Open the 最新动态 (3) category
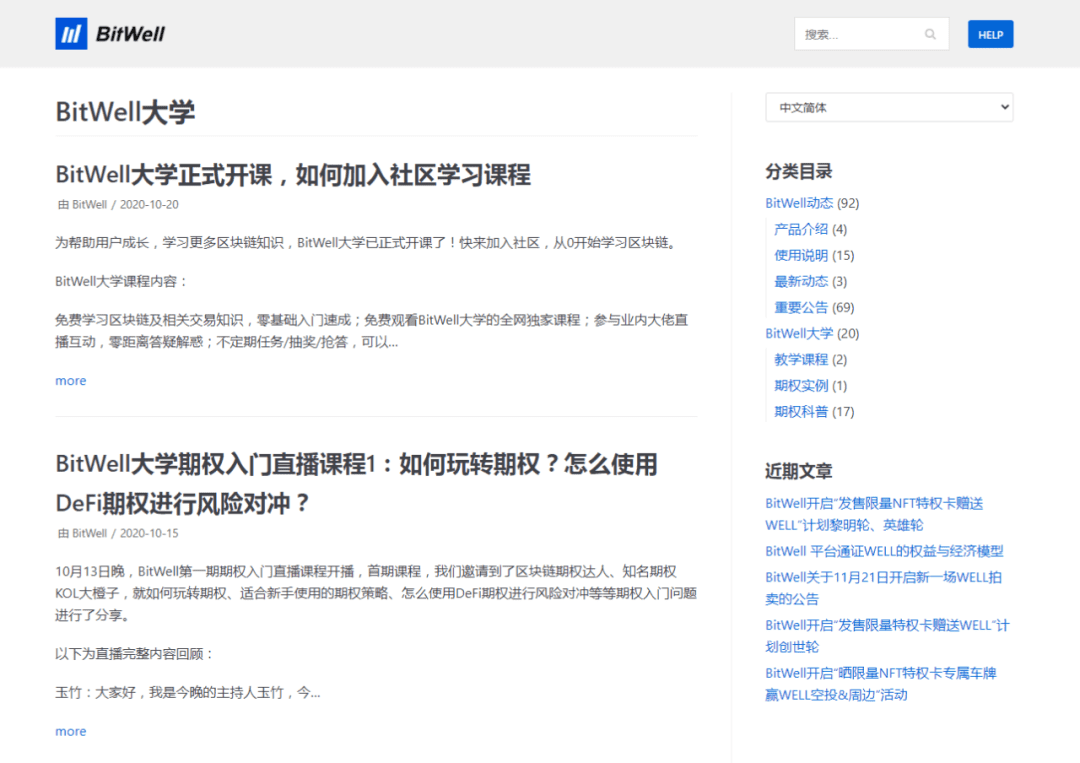 click(801, 282)
